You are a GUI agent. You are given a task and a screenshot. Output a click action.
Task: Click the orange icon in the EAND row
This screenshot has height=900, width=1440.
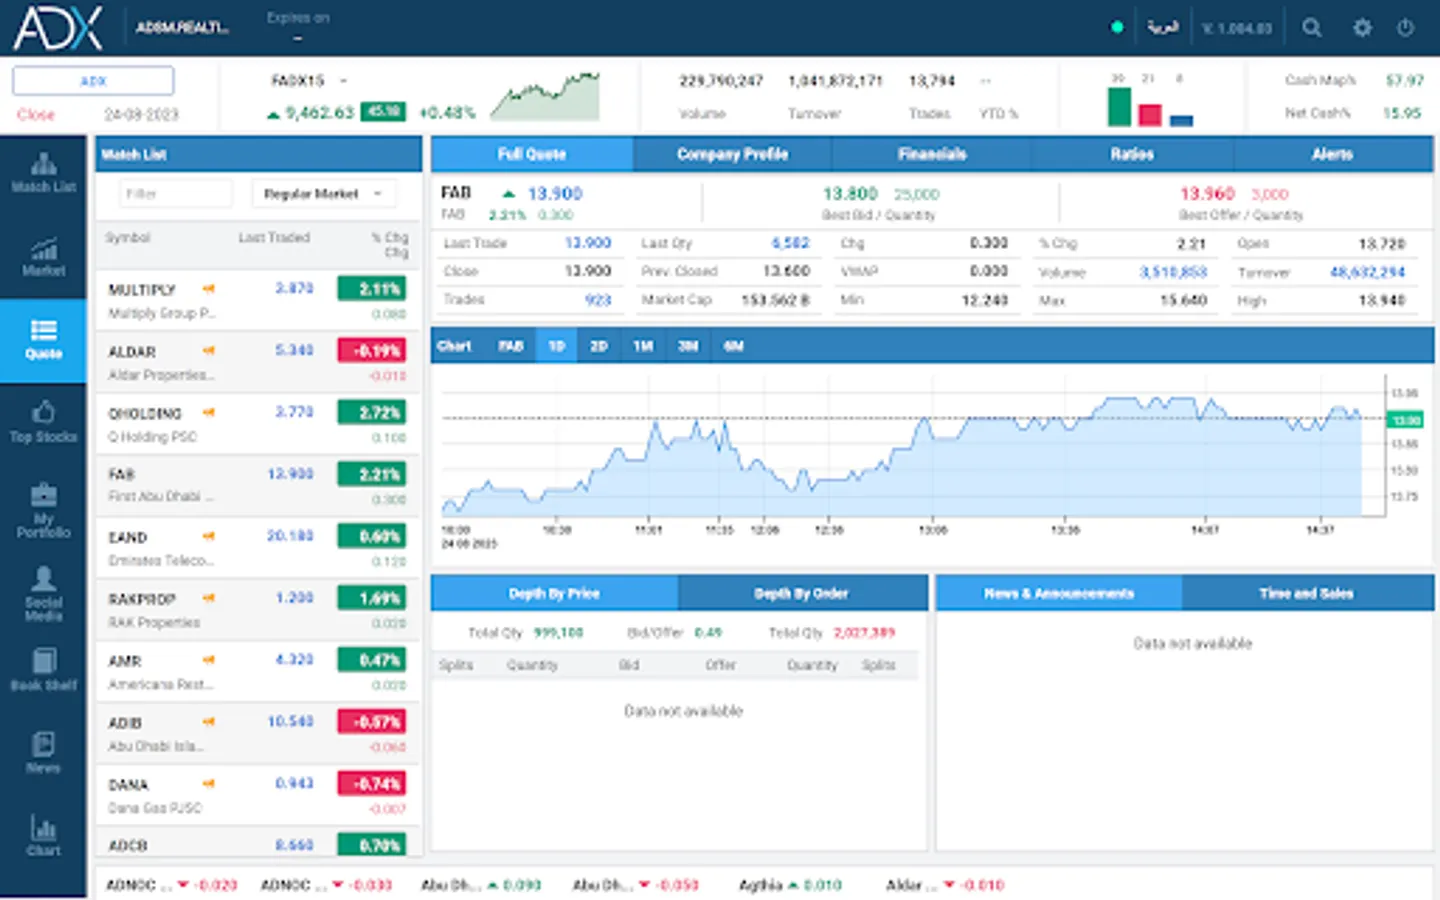click(209, 536)
